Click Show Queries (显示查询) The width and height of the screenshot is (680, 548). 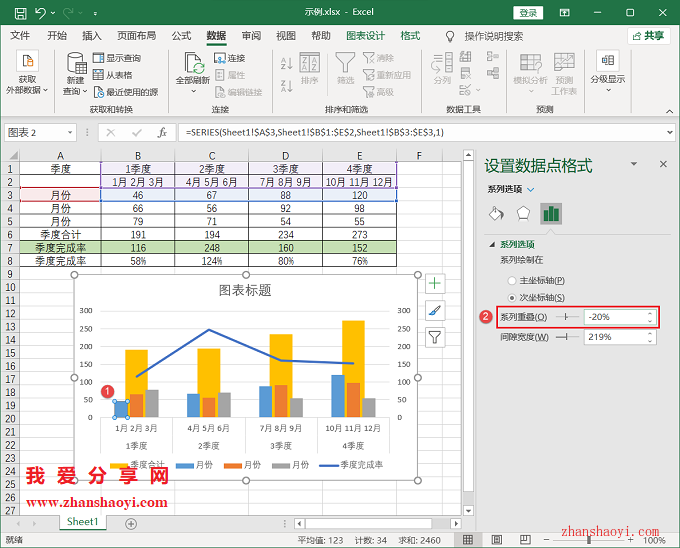pyautogui.click(x=117, y=58)
